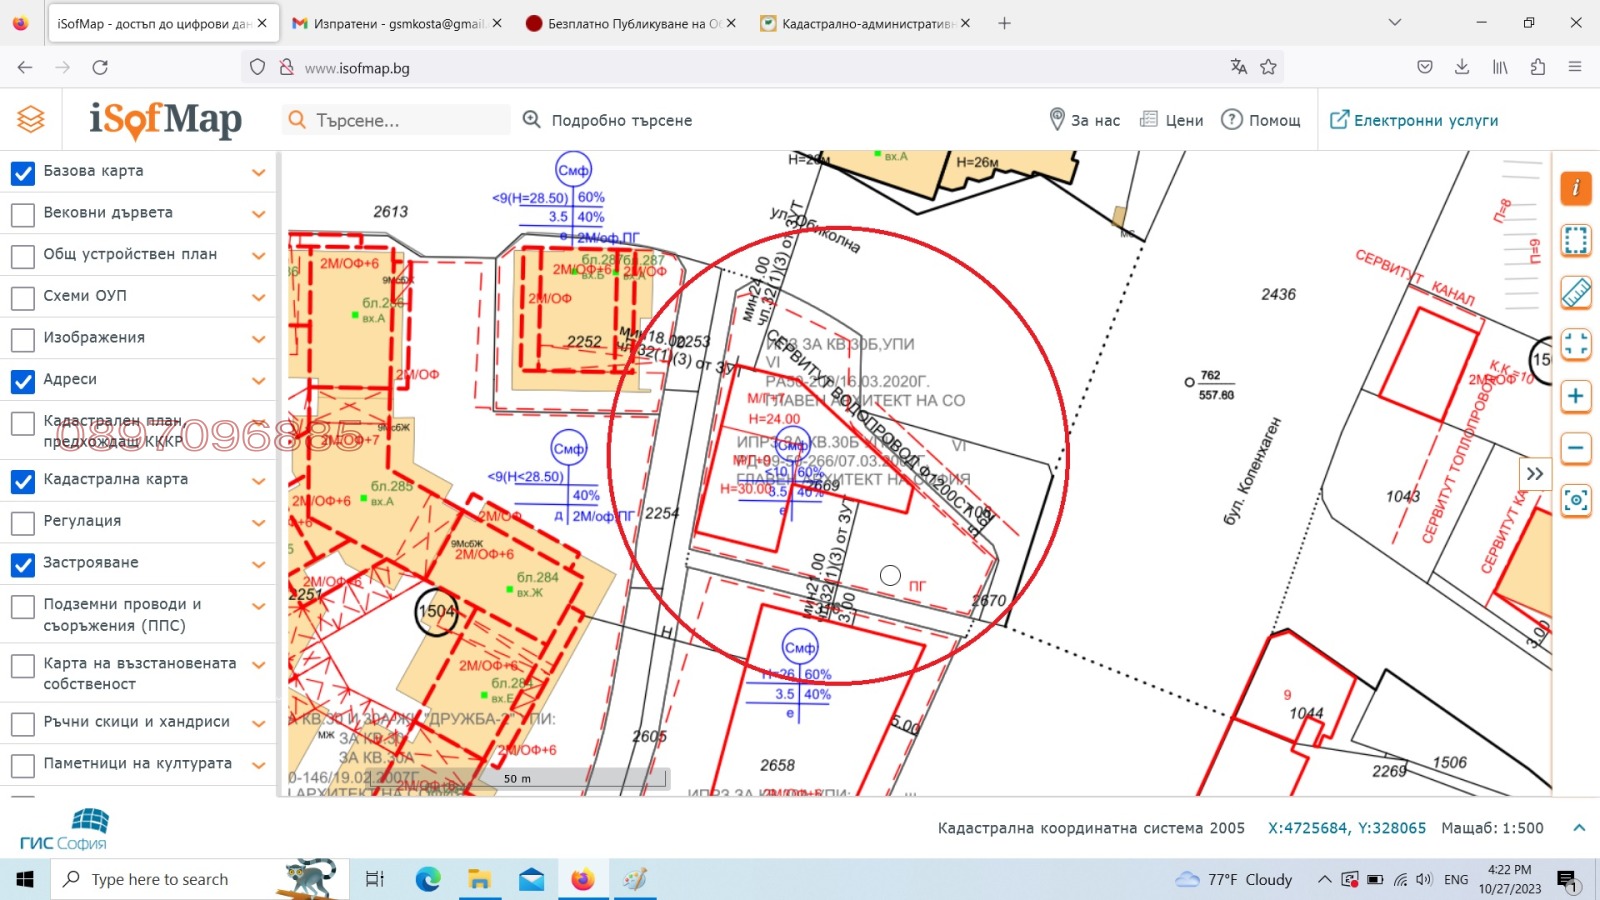Open Електронни услуги link
This screenshot has width=1600, height=900.
point(1414,120)
